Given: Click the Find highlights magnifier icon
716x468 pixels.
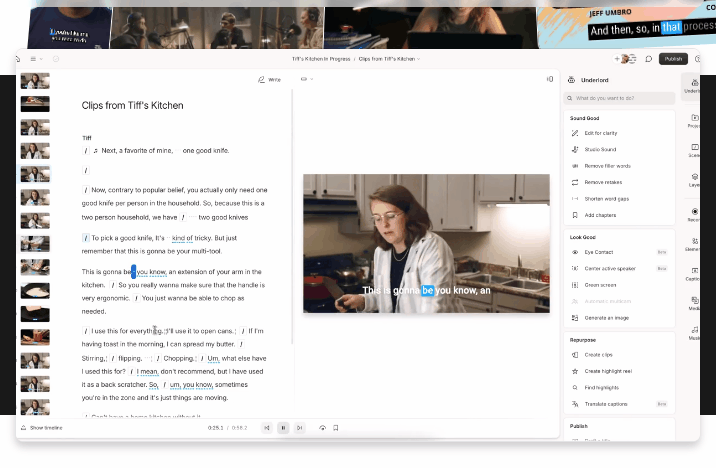Looking at the screenshot, I should tap(575, 388).
